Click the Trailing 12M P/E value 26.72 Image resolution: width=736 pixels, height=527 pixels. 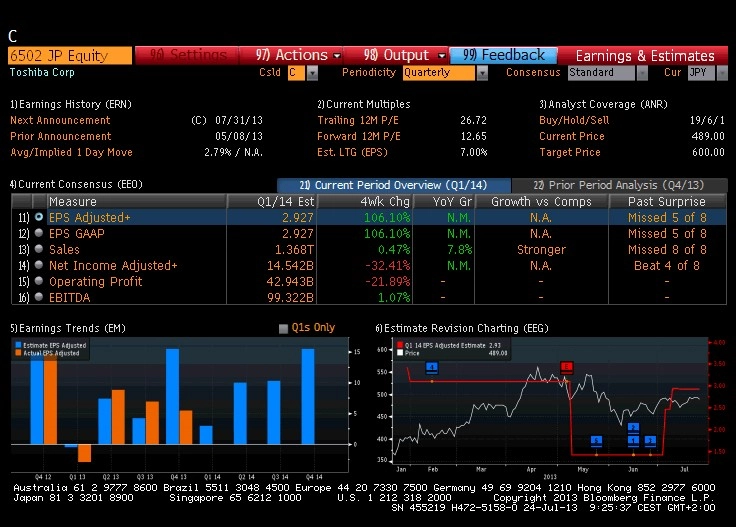tap(473, 120)
